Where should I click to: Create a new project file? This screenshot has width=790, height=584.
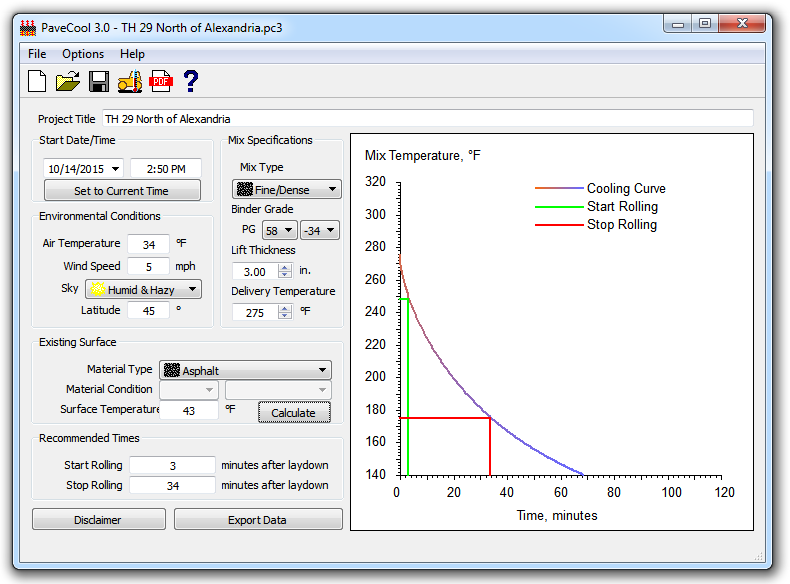37,82
